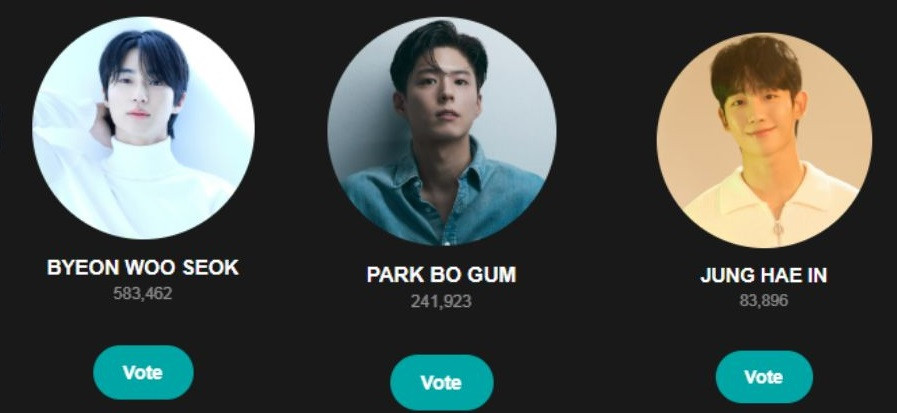The image size is (897, 413).
Task: Select the 583,462 vote count
Action: tap(142, 293)
